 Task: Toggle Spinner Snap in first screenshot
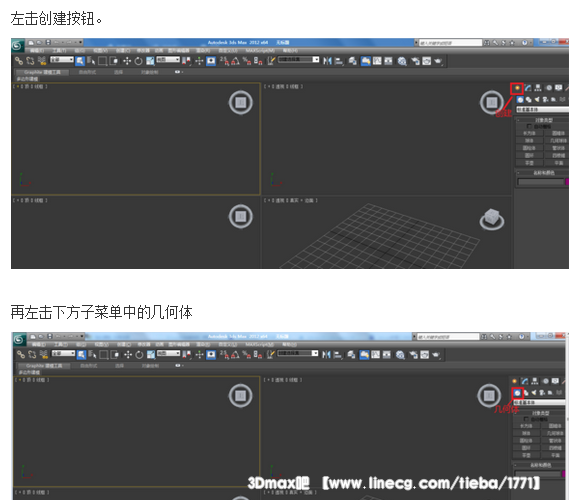[x=258, y=61]
